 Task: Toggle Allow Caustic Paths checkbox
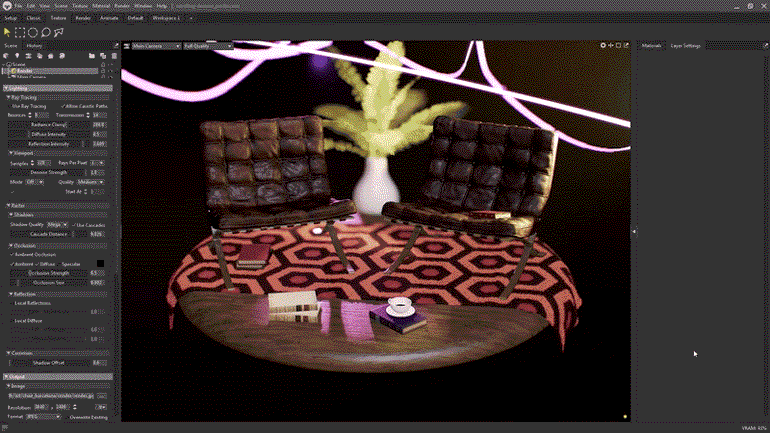click(63, 106)
